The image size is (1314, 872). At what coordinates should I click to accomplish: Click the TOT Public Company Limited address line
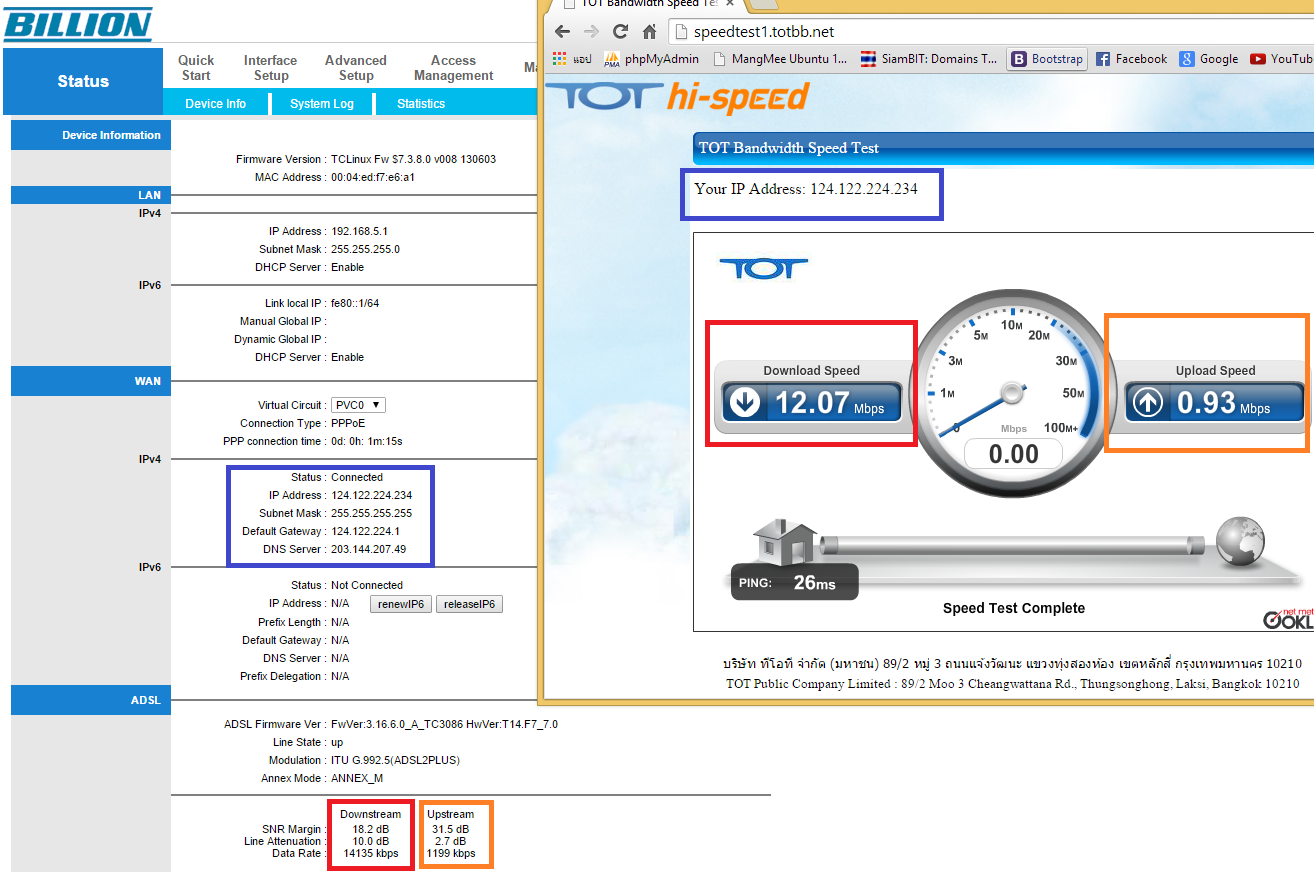[x=1013, y=683]
